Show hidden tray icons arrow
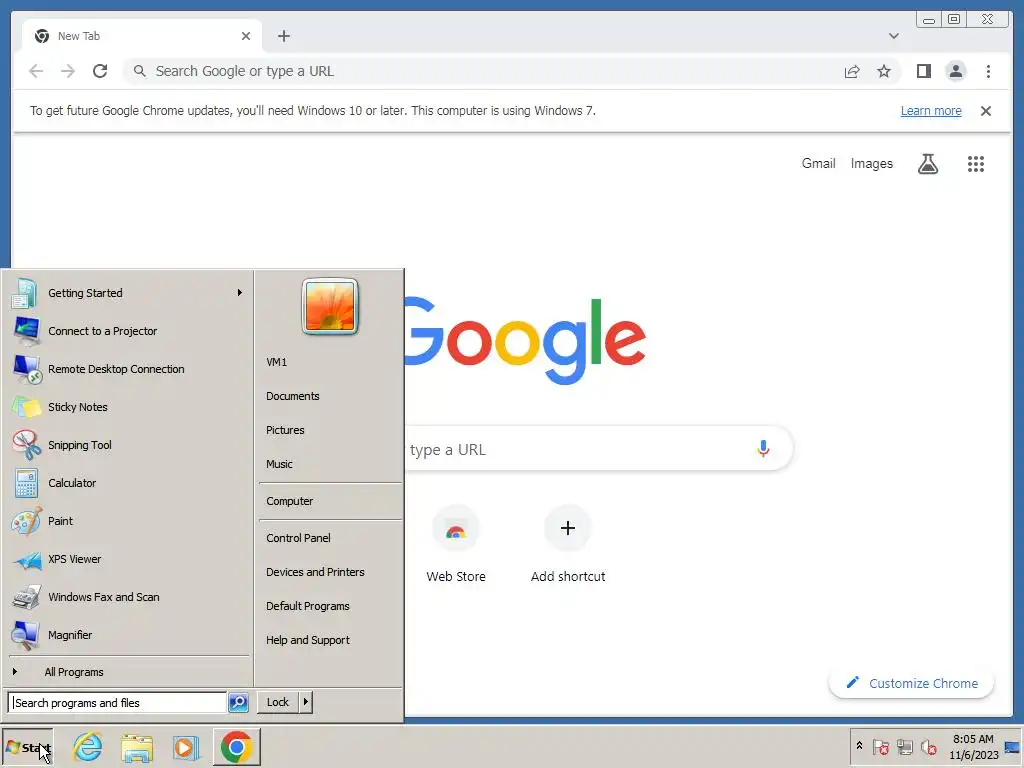1024x768 pixels. click(x=859, y=746)
